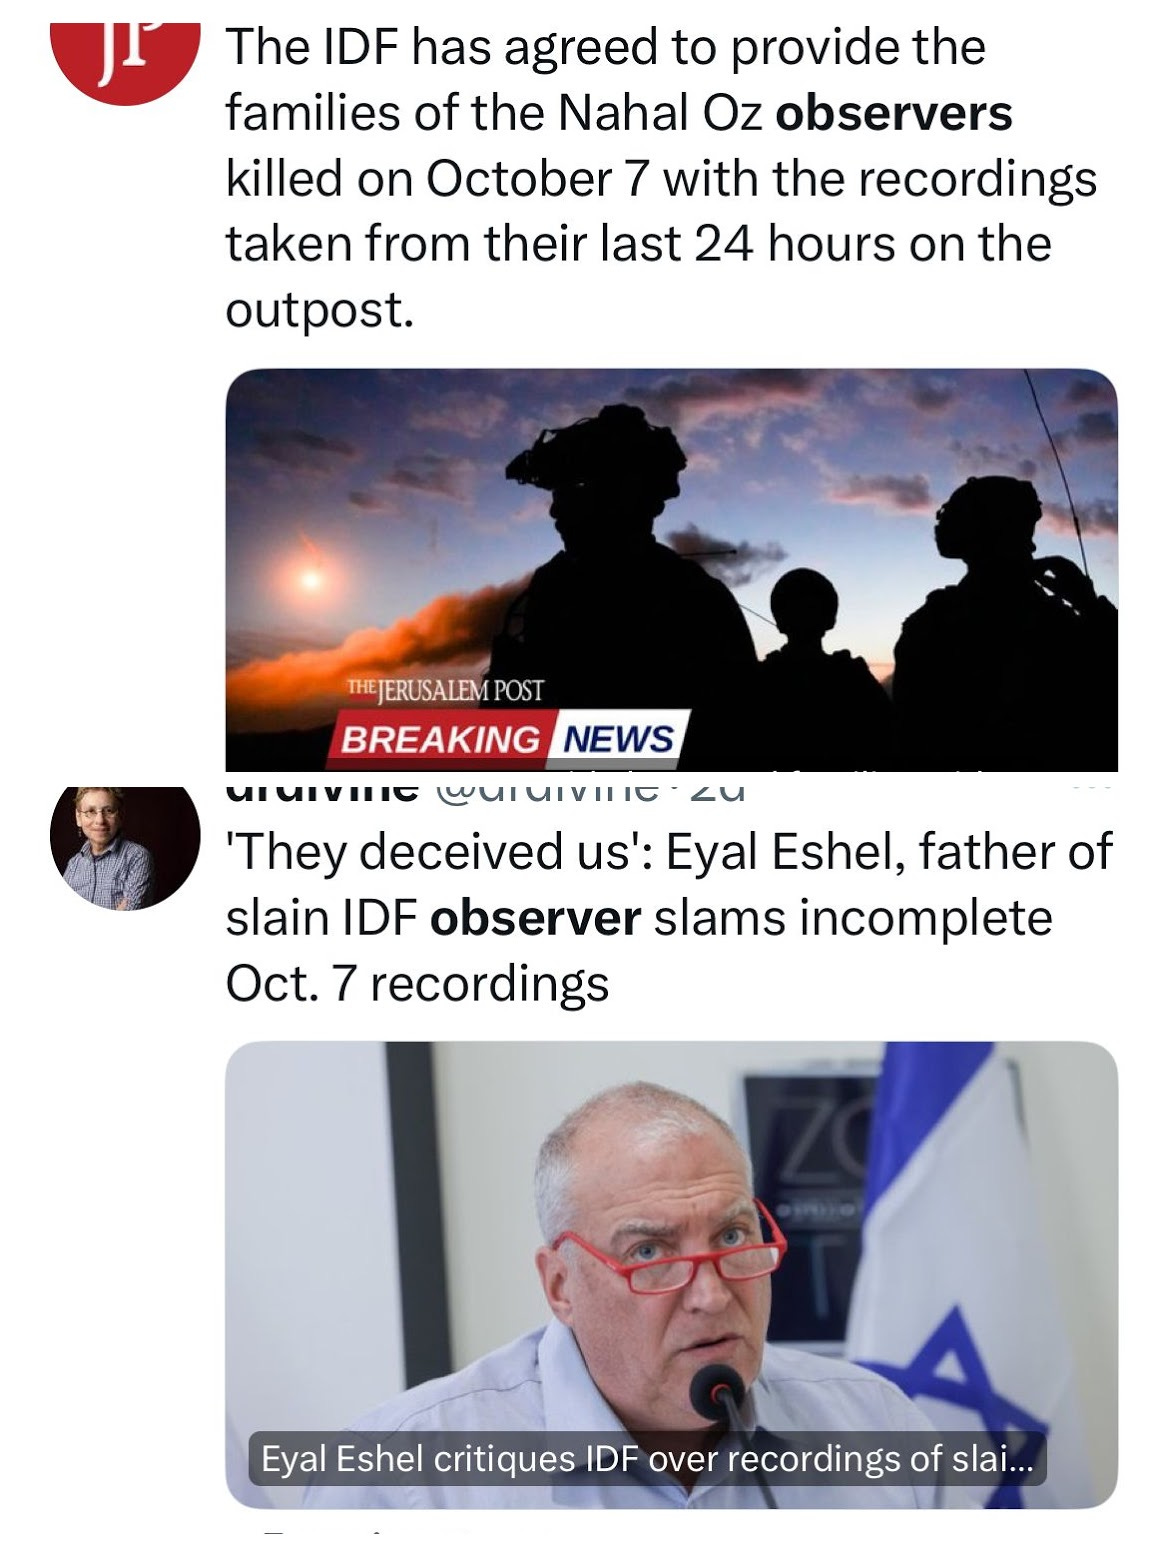Open the soldiers silhouette breaking news image

[x=671, y=570]
